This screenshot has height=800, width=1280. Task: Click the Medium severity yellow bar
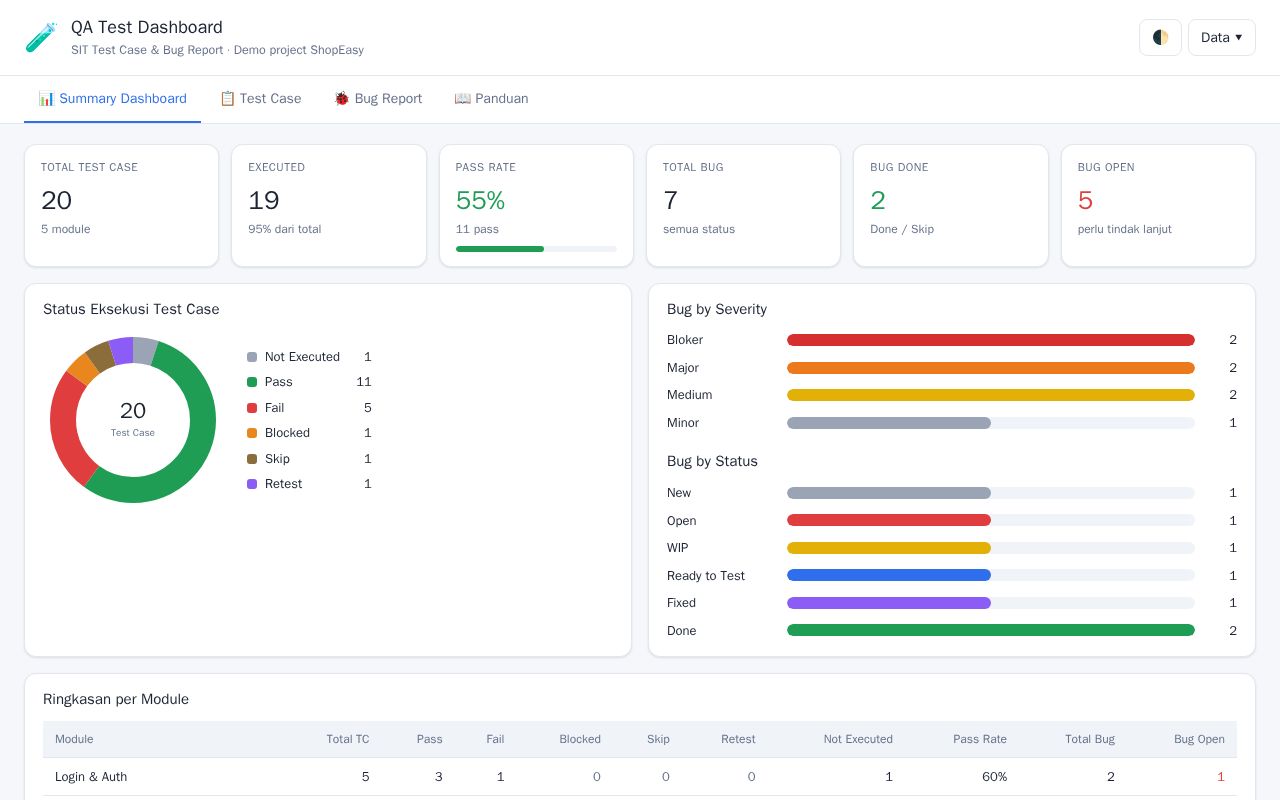click(x=991, y=395)
